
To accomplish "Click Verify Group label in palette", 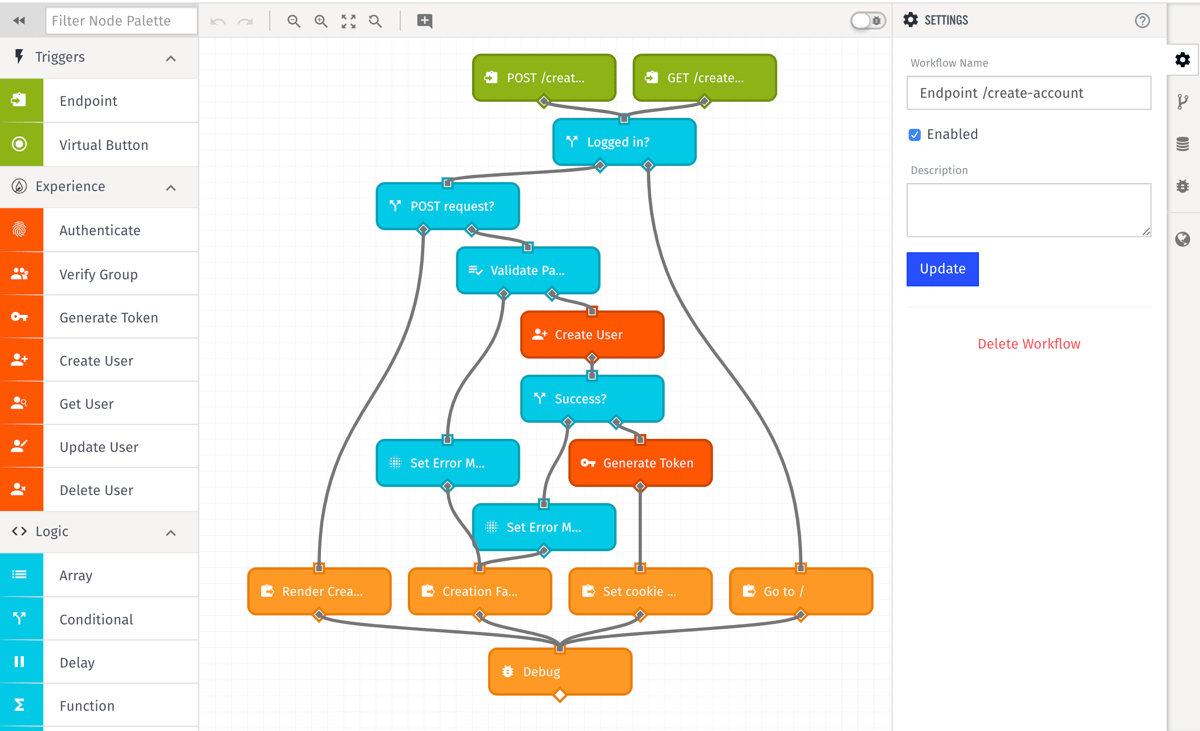I will [x=99, y=274].
